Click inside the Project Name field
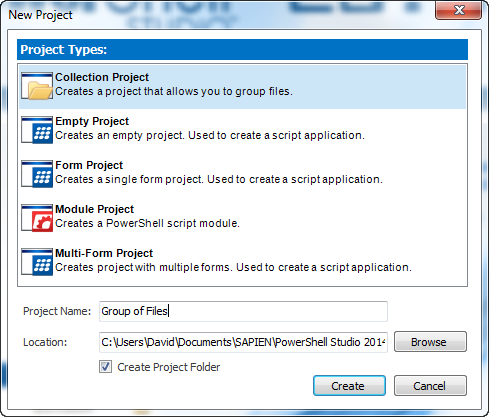 point(243,311)
